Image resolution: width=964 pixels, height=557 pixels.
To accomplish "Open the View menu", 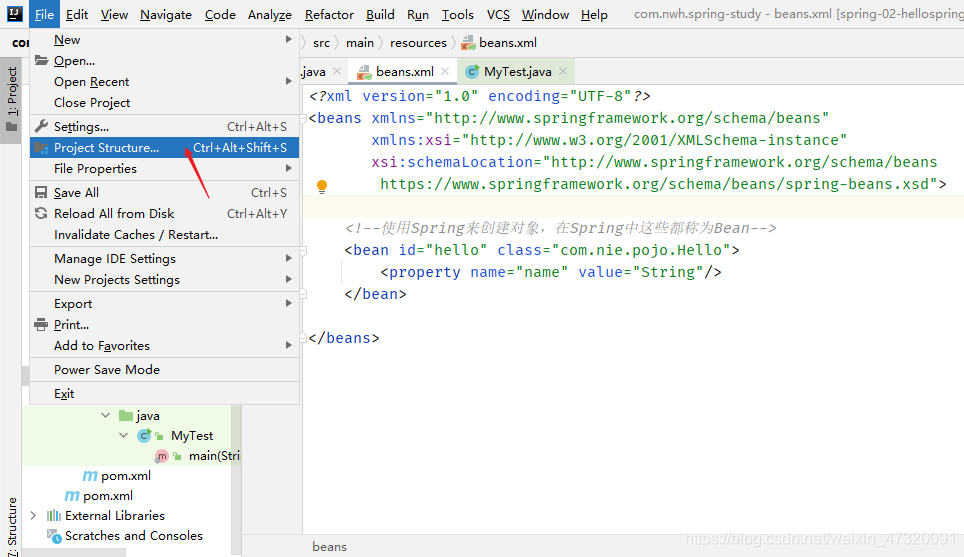I will 114,14.
